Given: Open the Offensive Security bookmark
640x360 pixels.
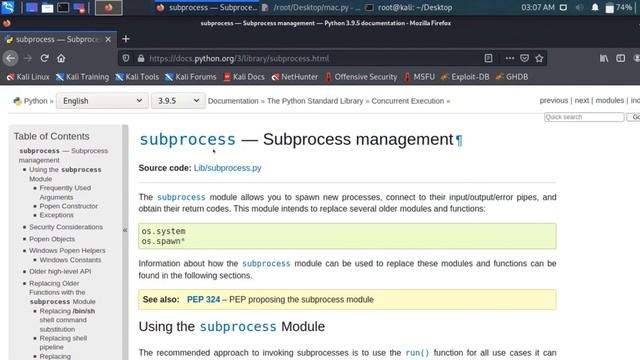Looking at the screenshot, I should coord(361,77).
